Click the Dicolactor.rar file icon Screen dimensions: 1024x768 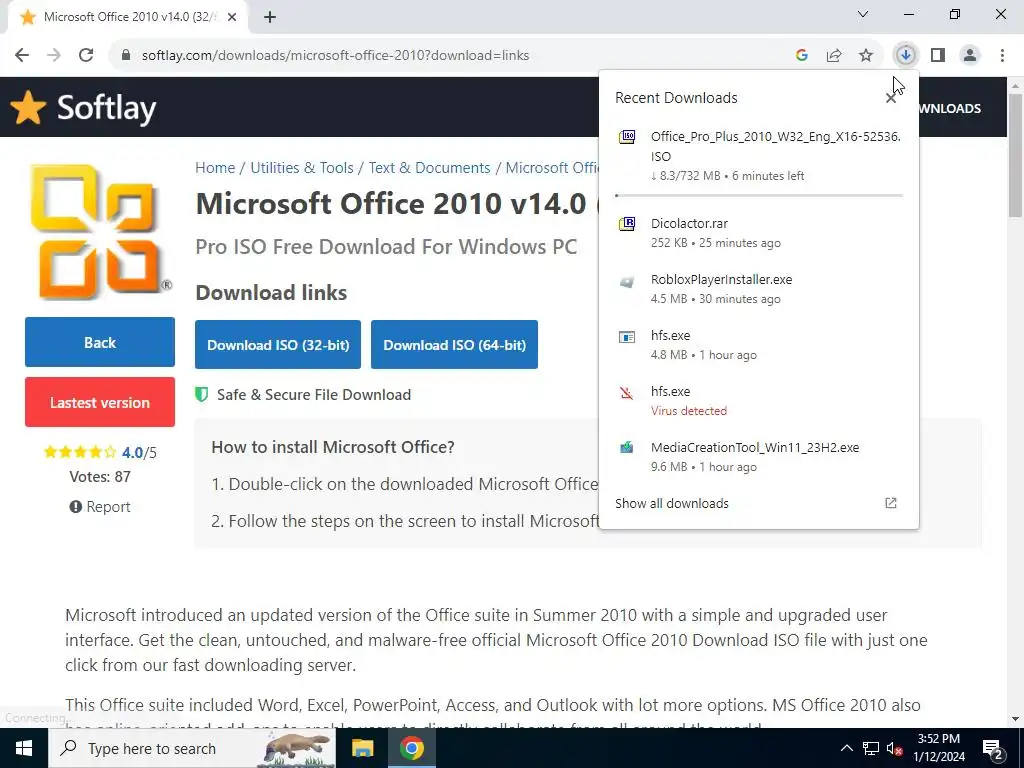click(627, 224)
